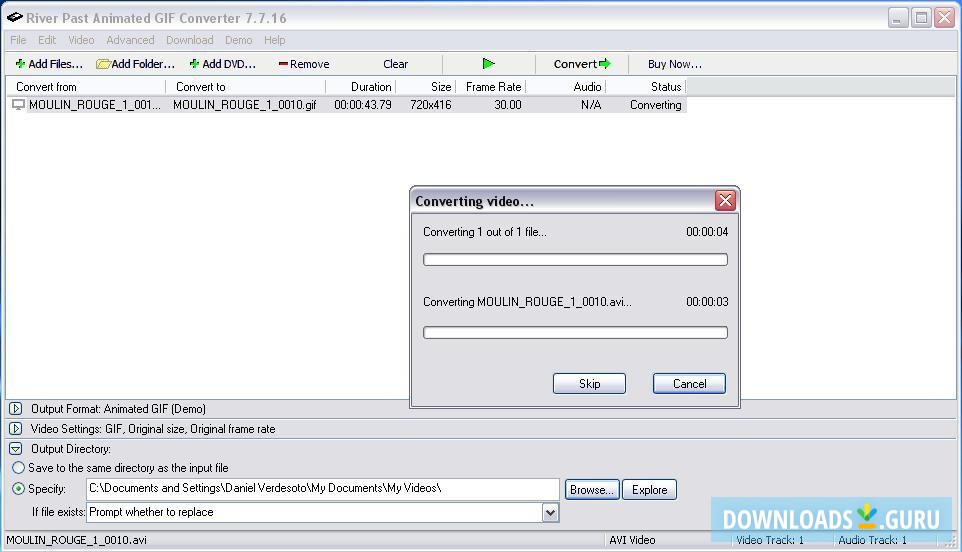Click the Status column header
This screenshot has width=962, height=552.
click(645, 86)
